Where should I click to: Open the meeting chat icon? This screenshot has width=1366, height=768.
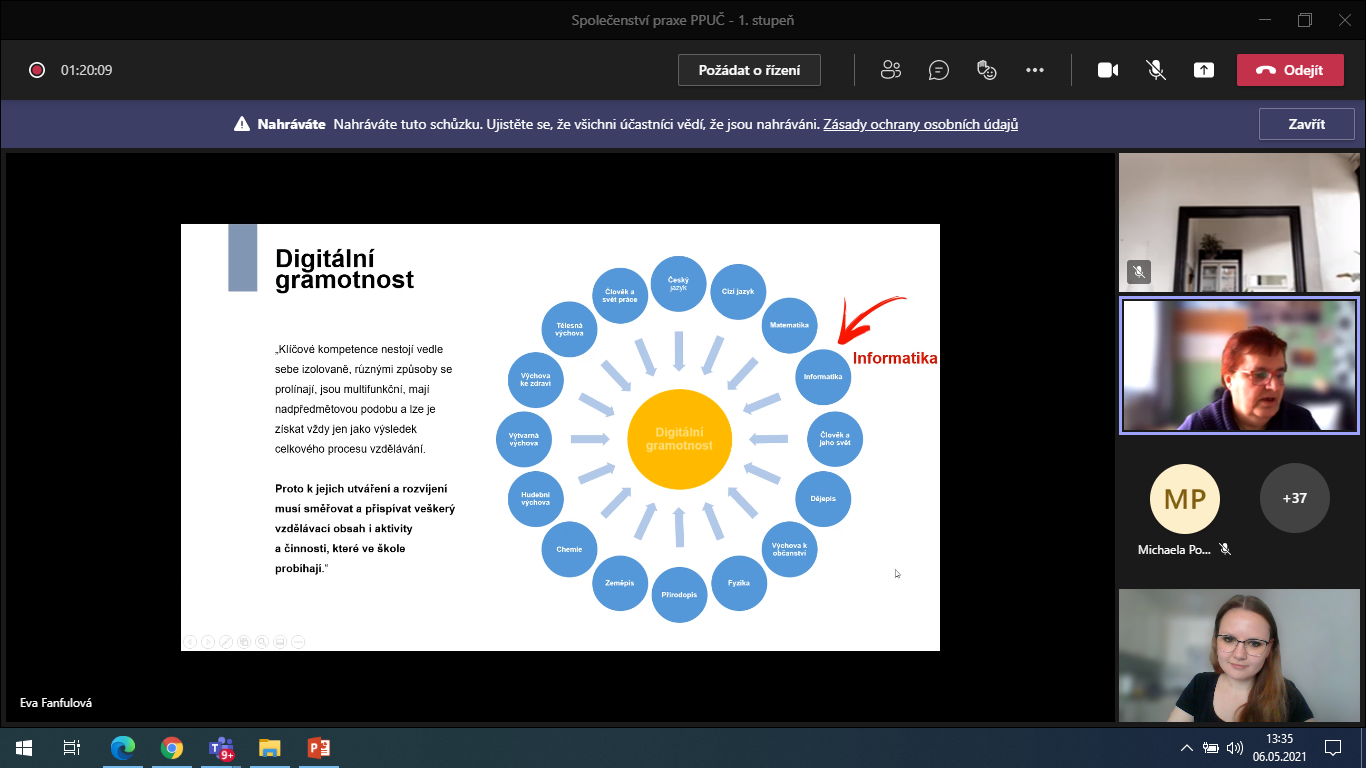[x=938, y=70]
